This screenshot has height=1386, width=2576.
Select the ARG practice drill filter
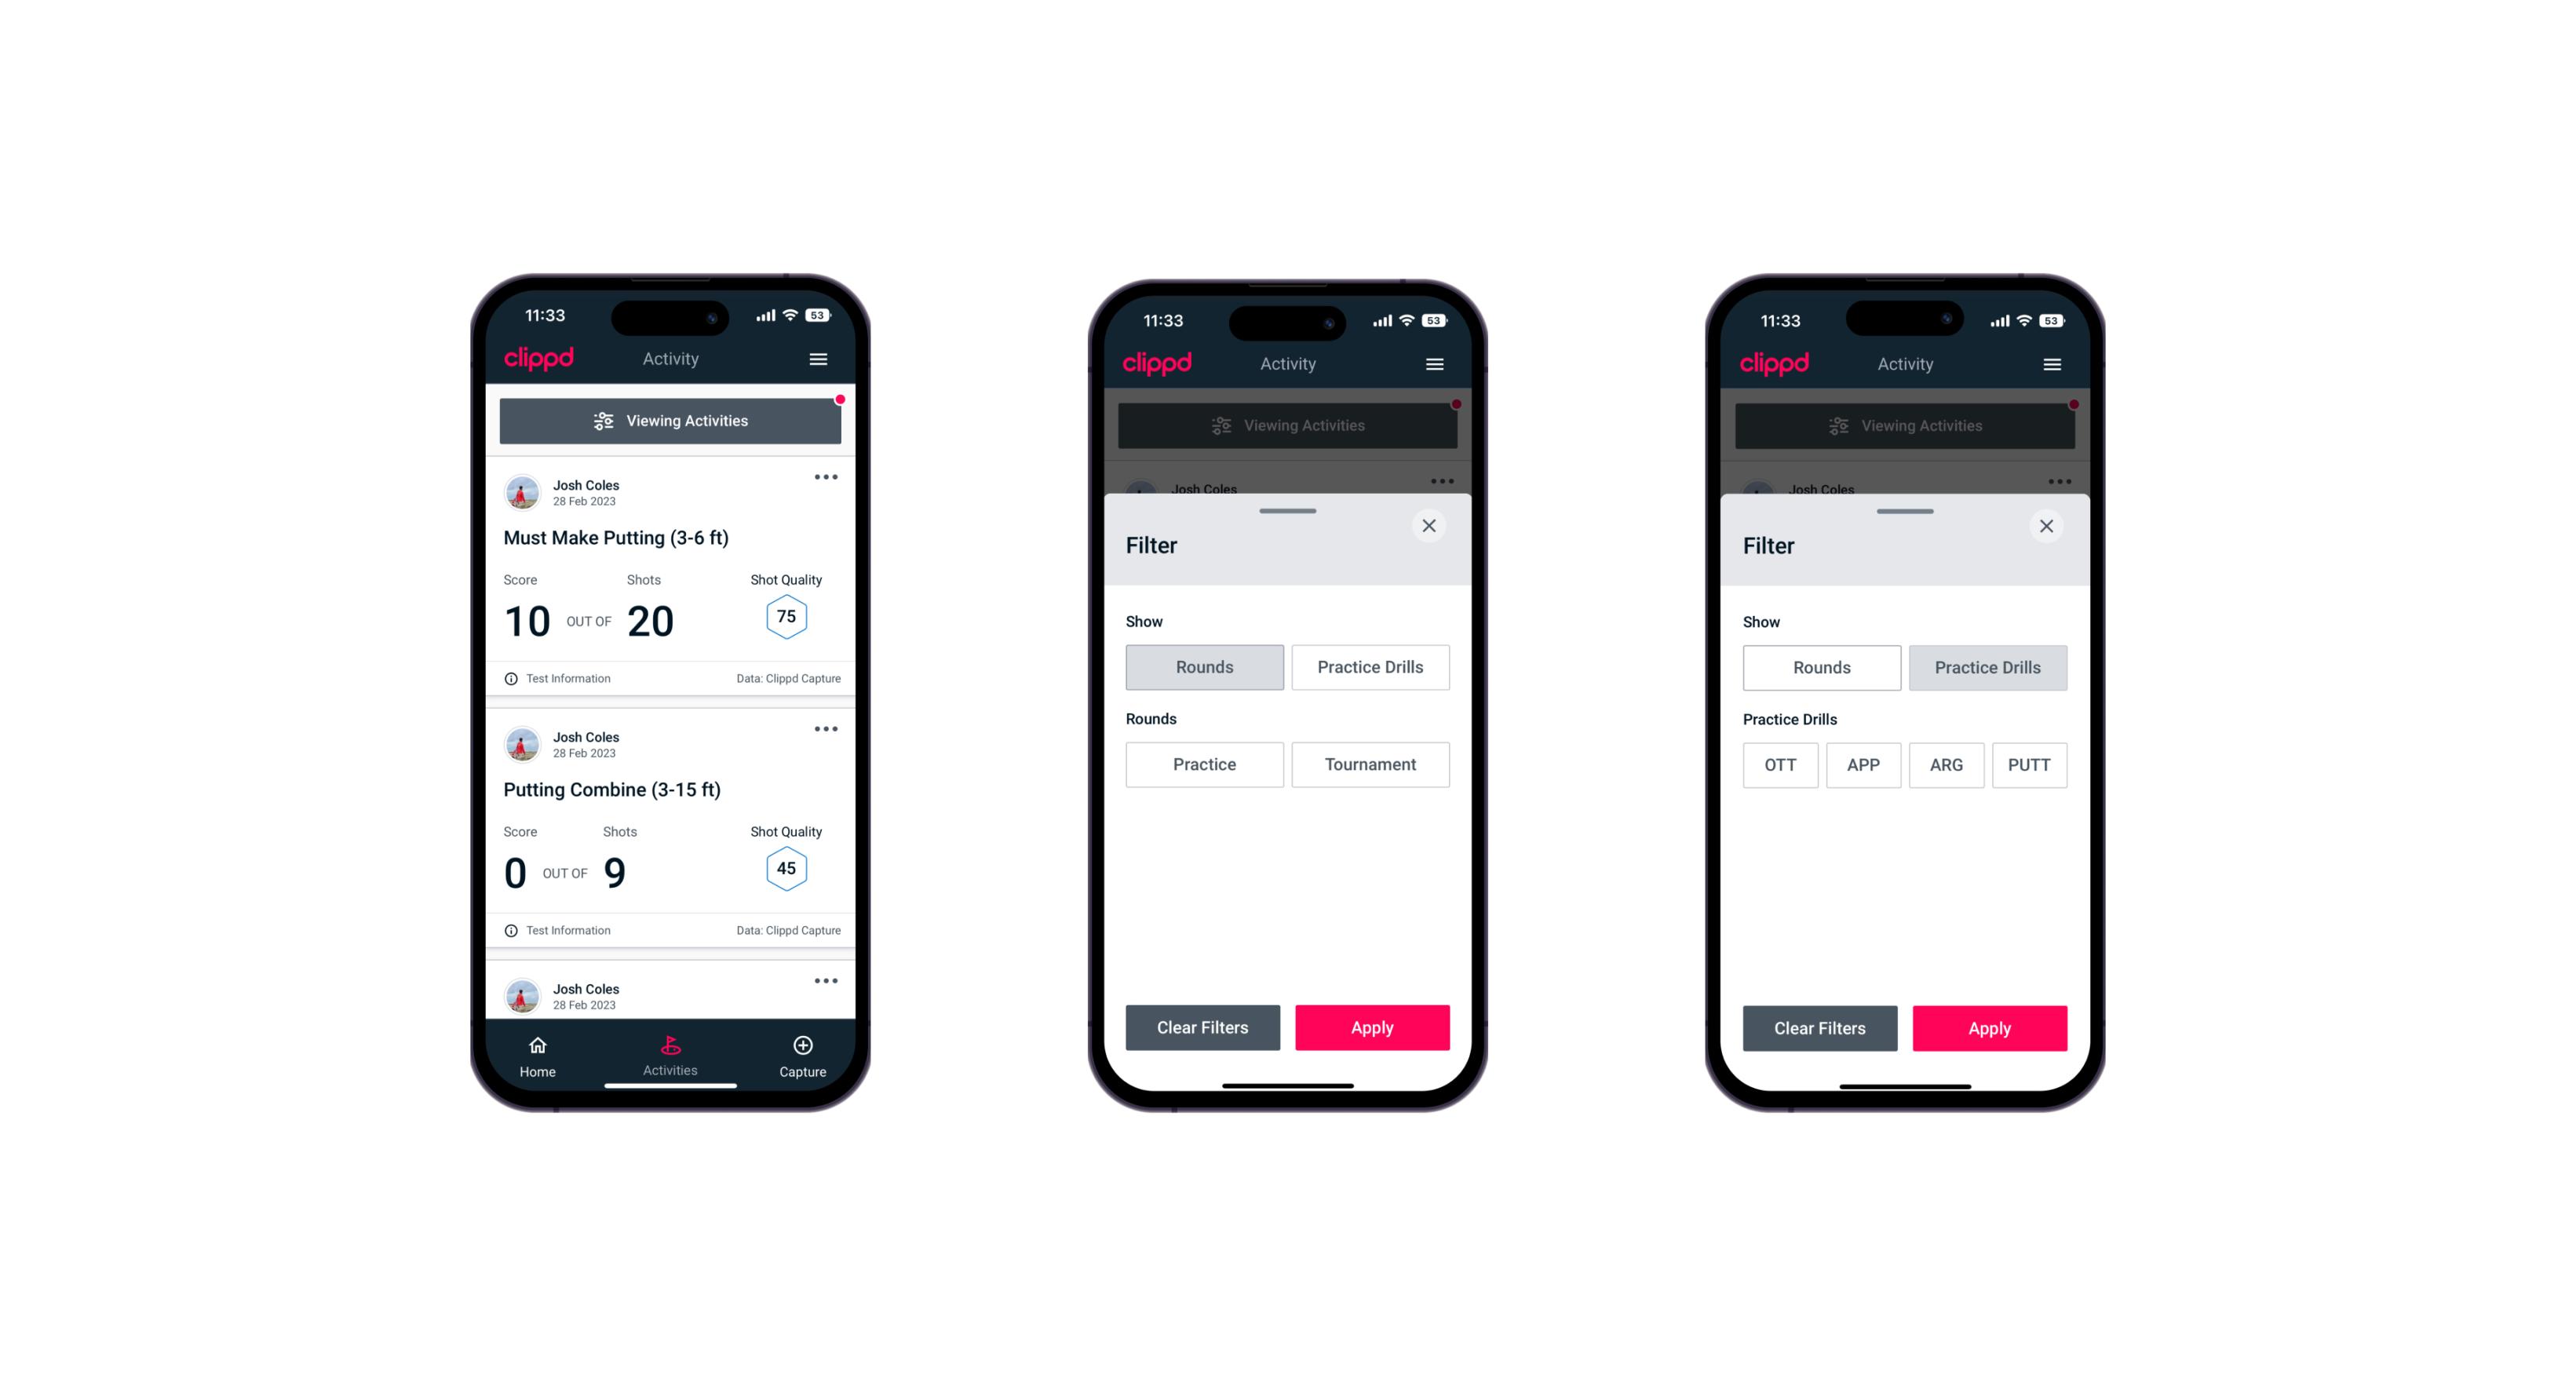[x=1946, y=764]
